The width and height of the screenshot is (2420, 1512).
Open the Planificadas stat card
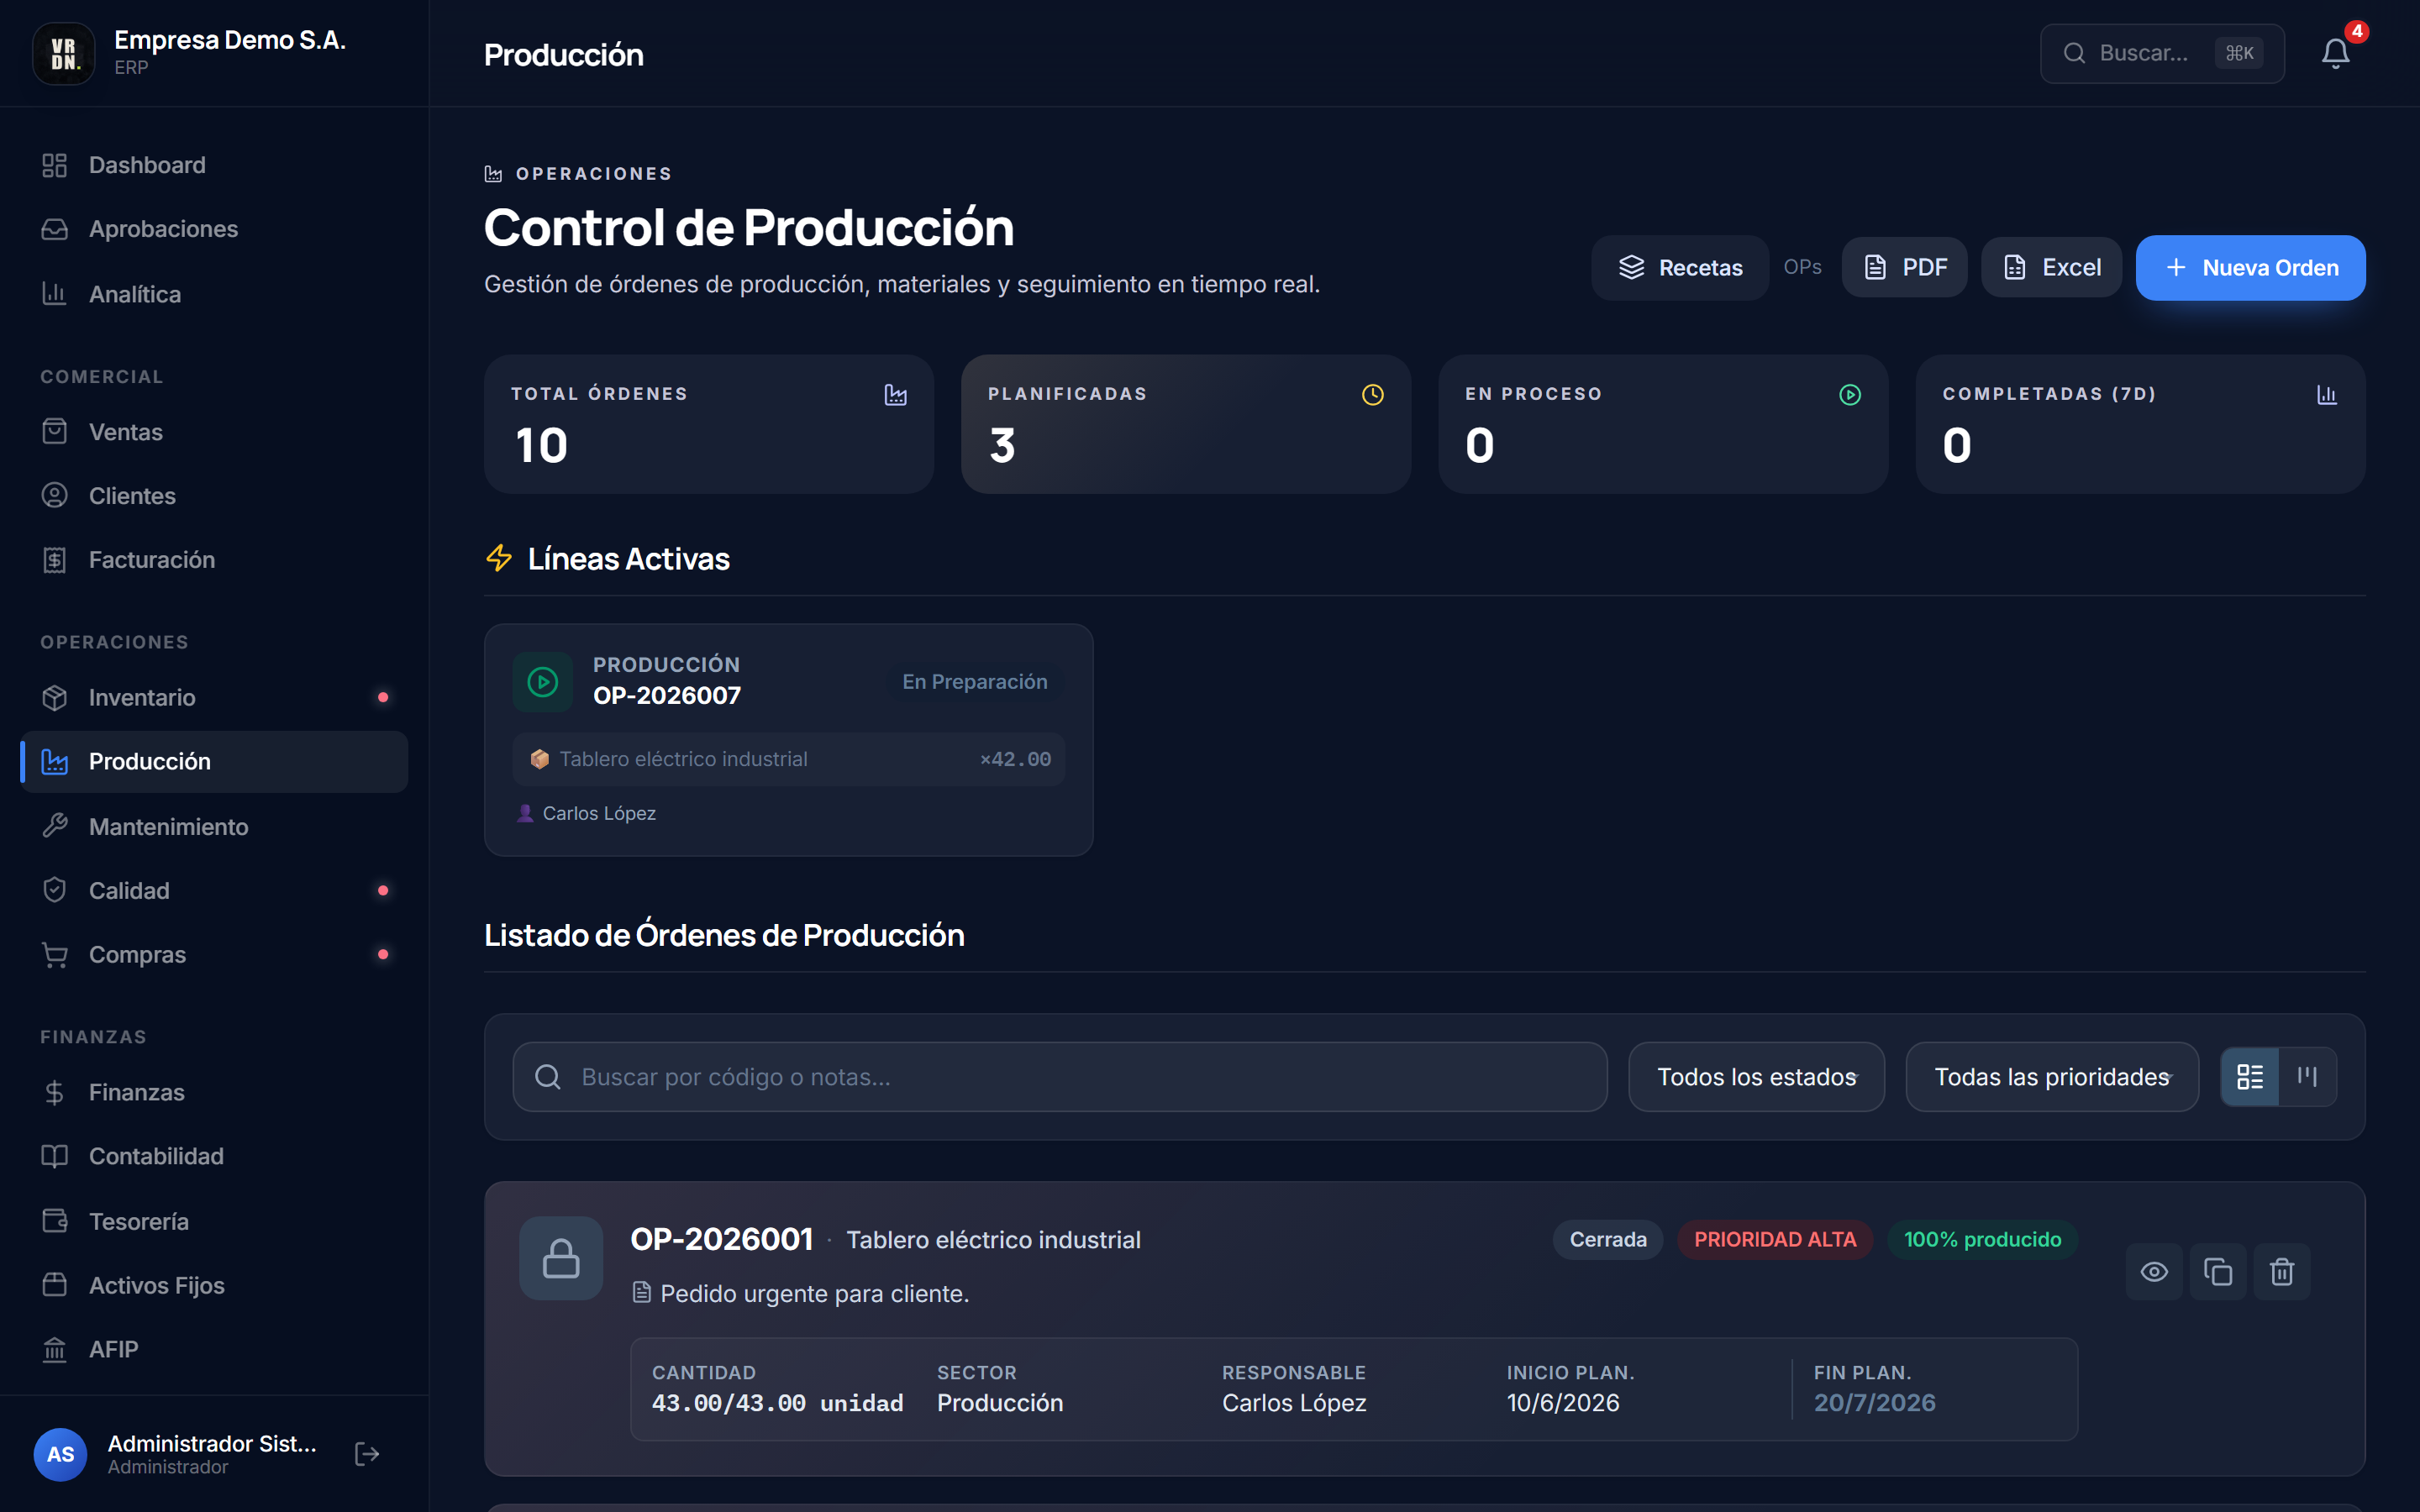1186,424
